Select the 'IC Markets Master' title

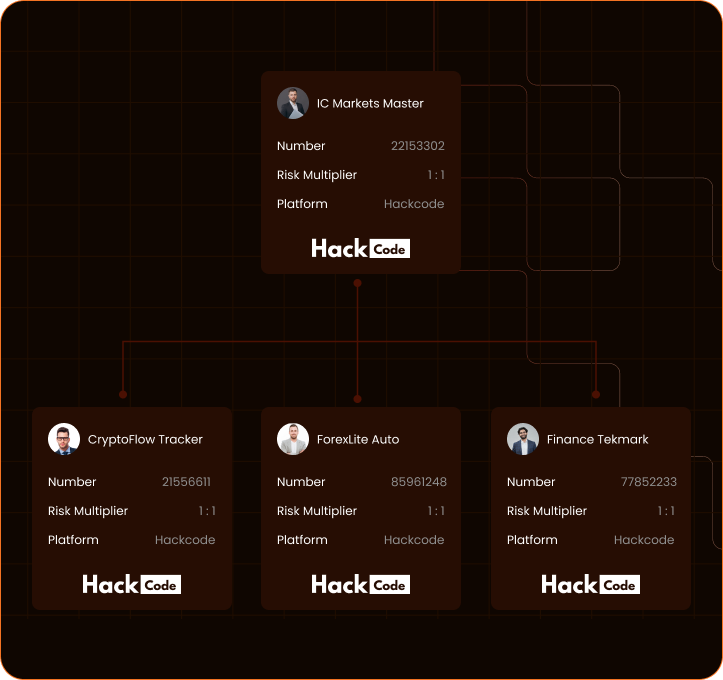(x=370, y=103)
